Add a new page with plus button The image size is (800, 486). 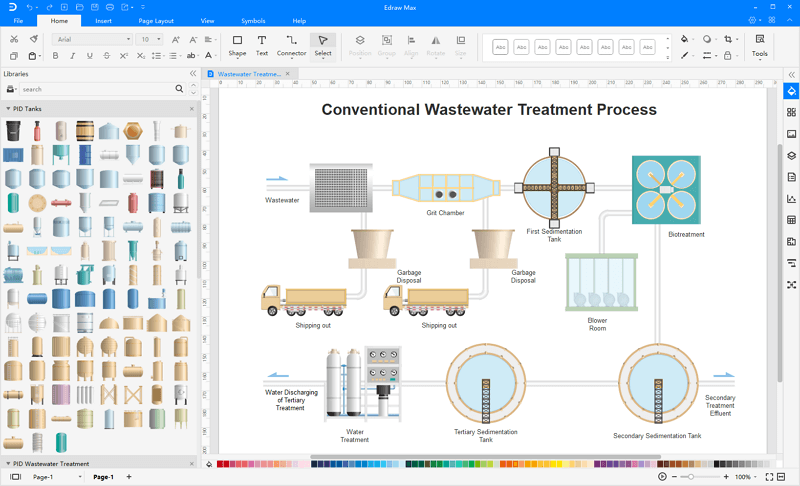tap(128, 477)
